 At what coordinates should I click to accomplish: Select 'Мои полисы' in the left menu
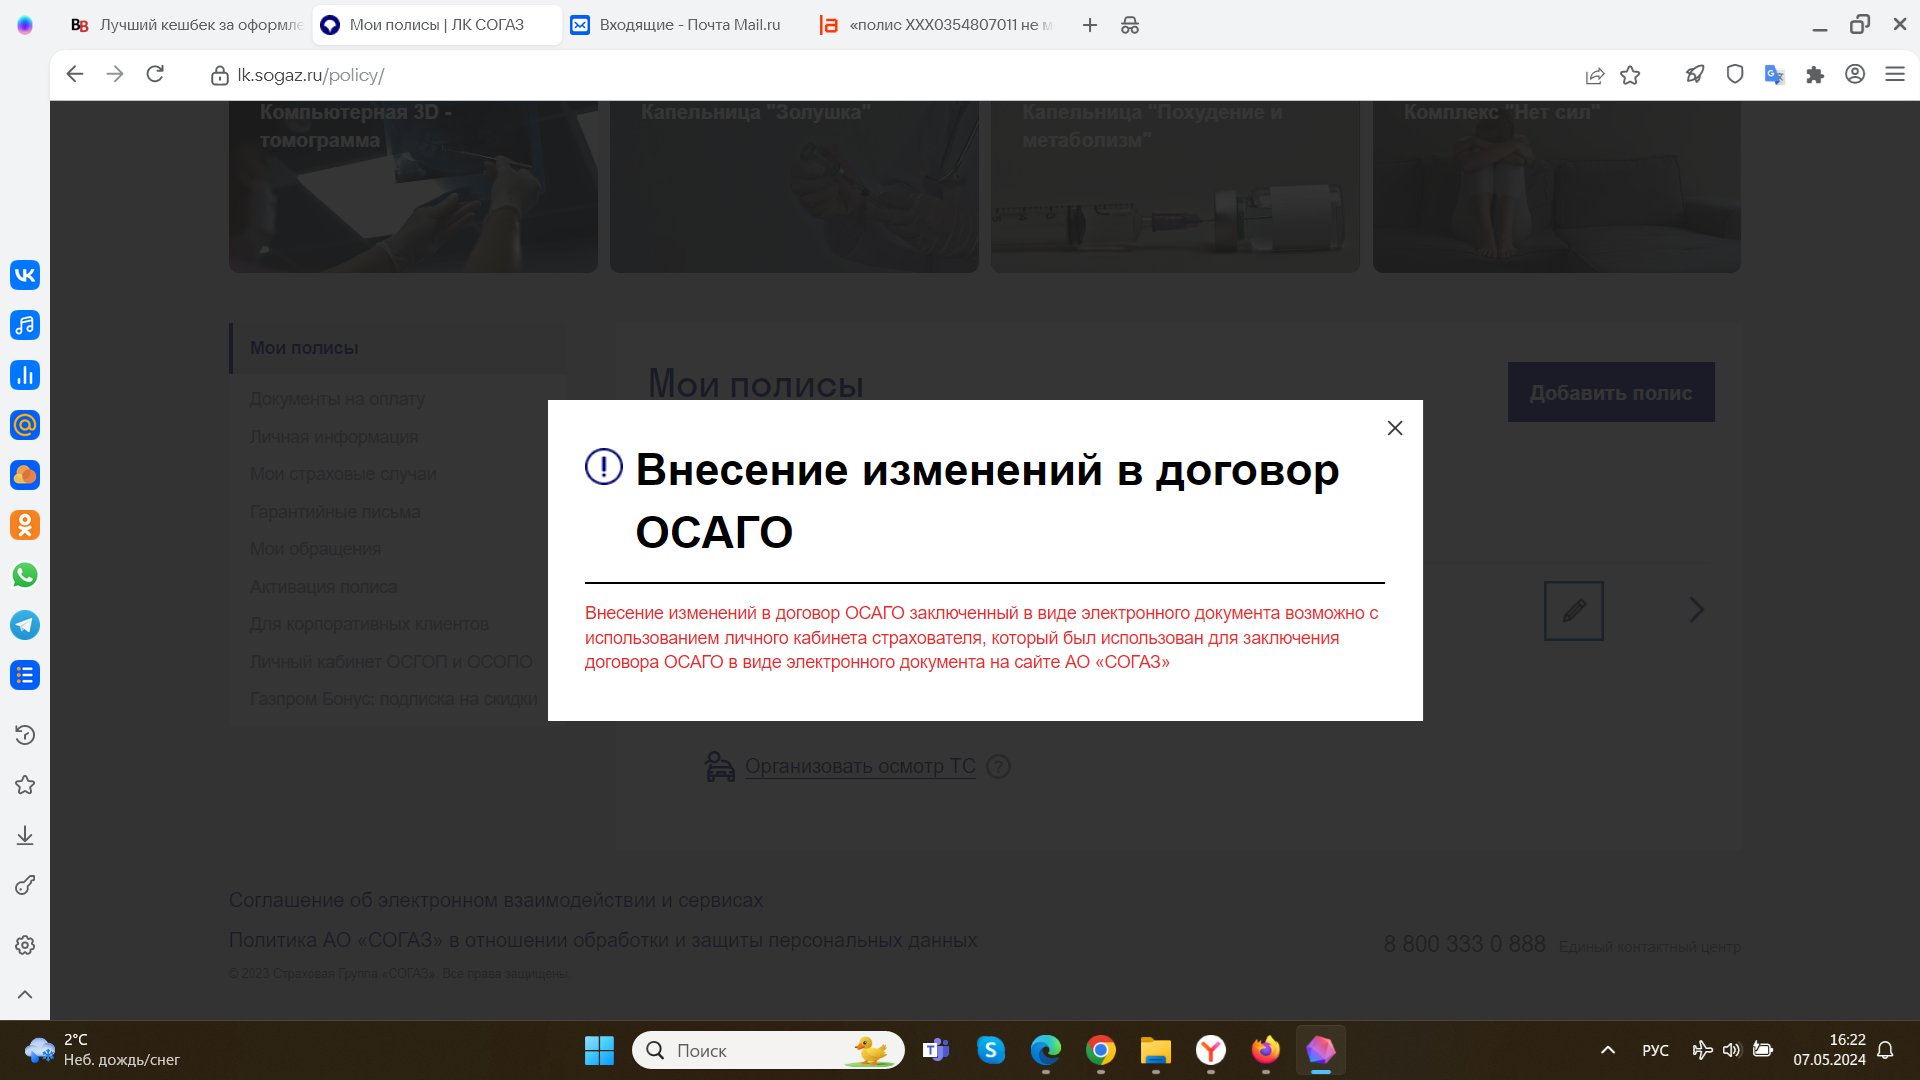coord(304,348)
